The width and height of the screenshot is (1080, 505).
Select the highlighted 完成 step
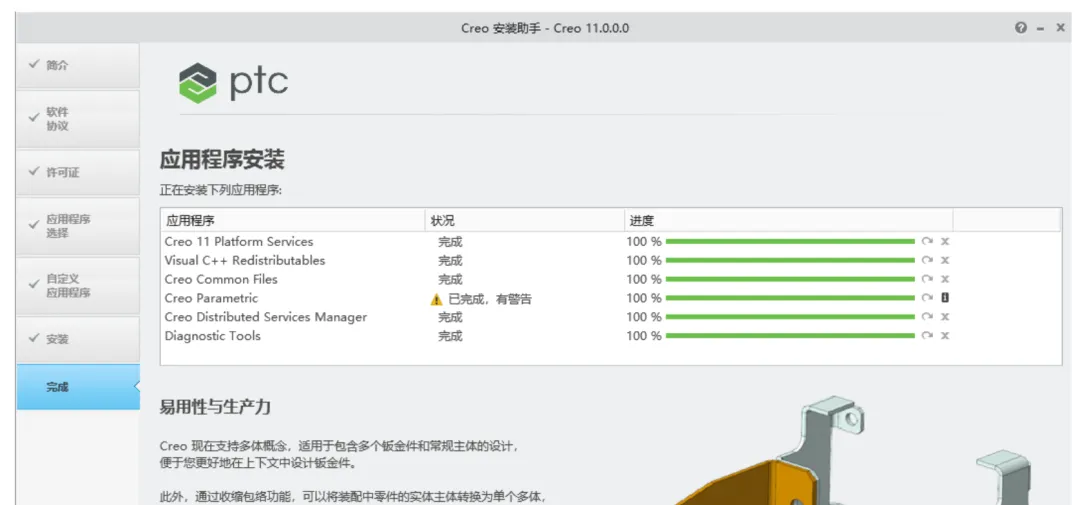tap(78, 387)
